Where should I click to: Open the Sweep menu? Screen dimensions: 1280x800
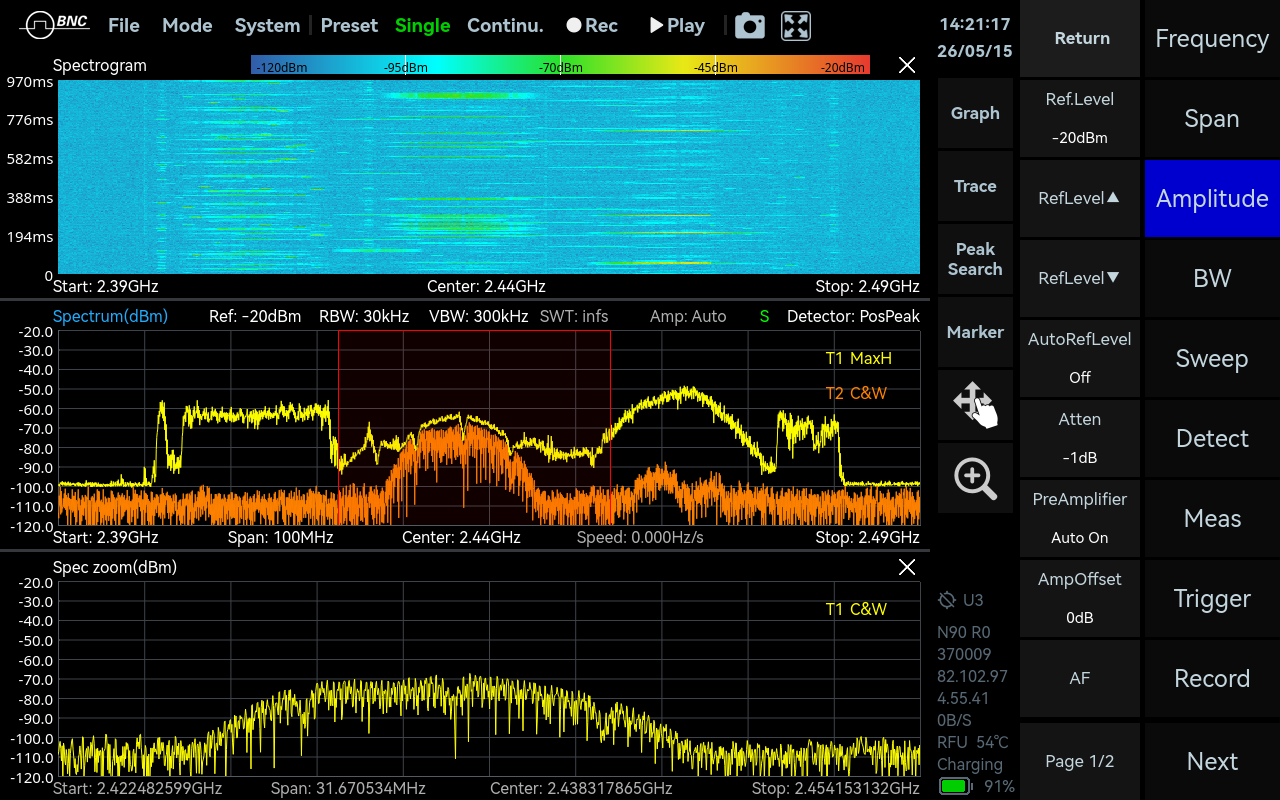(1212, 358)
